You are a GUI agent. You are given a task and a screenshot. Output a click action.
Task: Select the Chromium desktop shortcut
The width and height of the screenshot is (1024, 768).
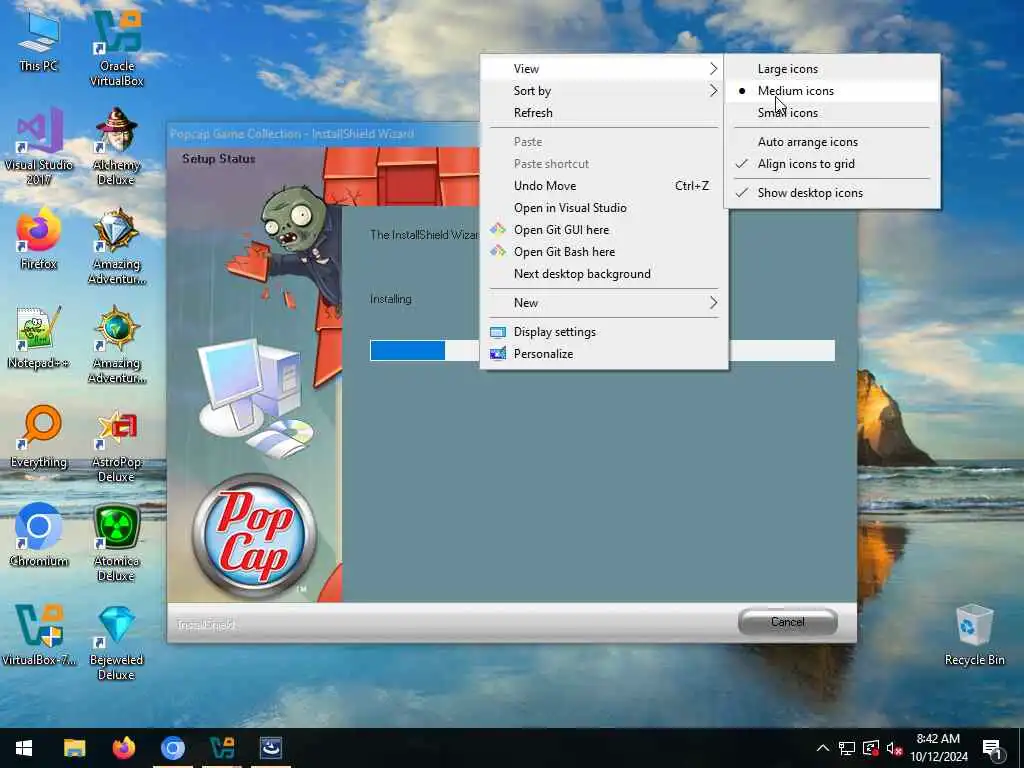point(39,536)
